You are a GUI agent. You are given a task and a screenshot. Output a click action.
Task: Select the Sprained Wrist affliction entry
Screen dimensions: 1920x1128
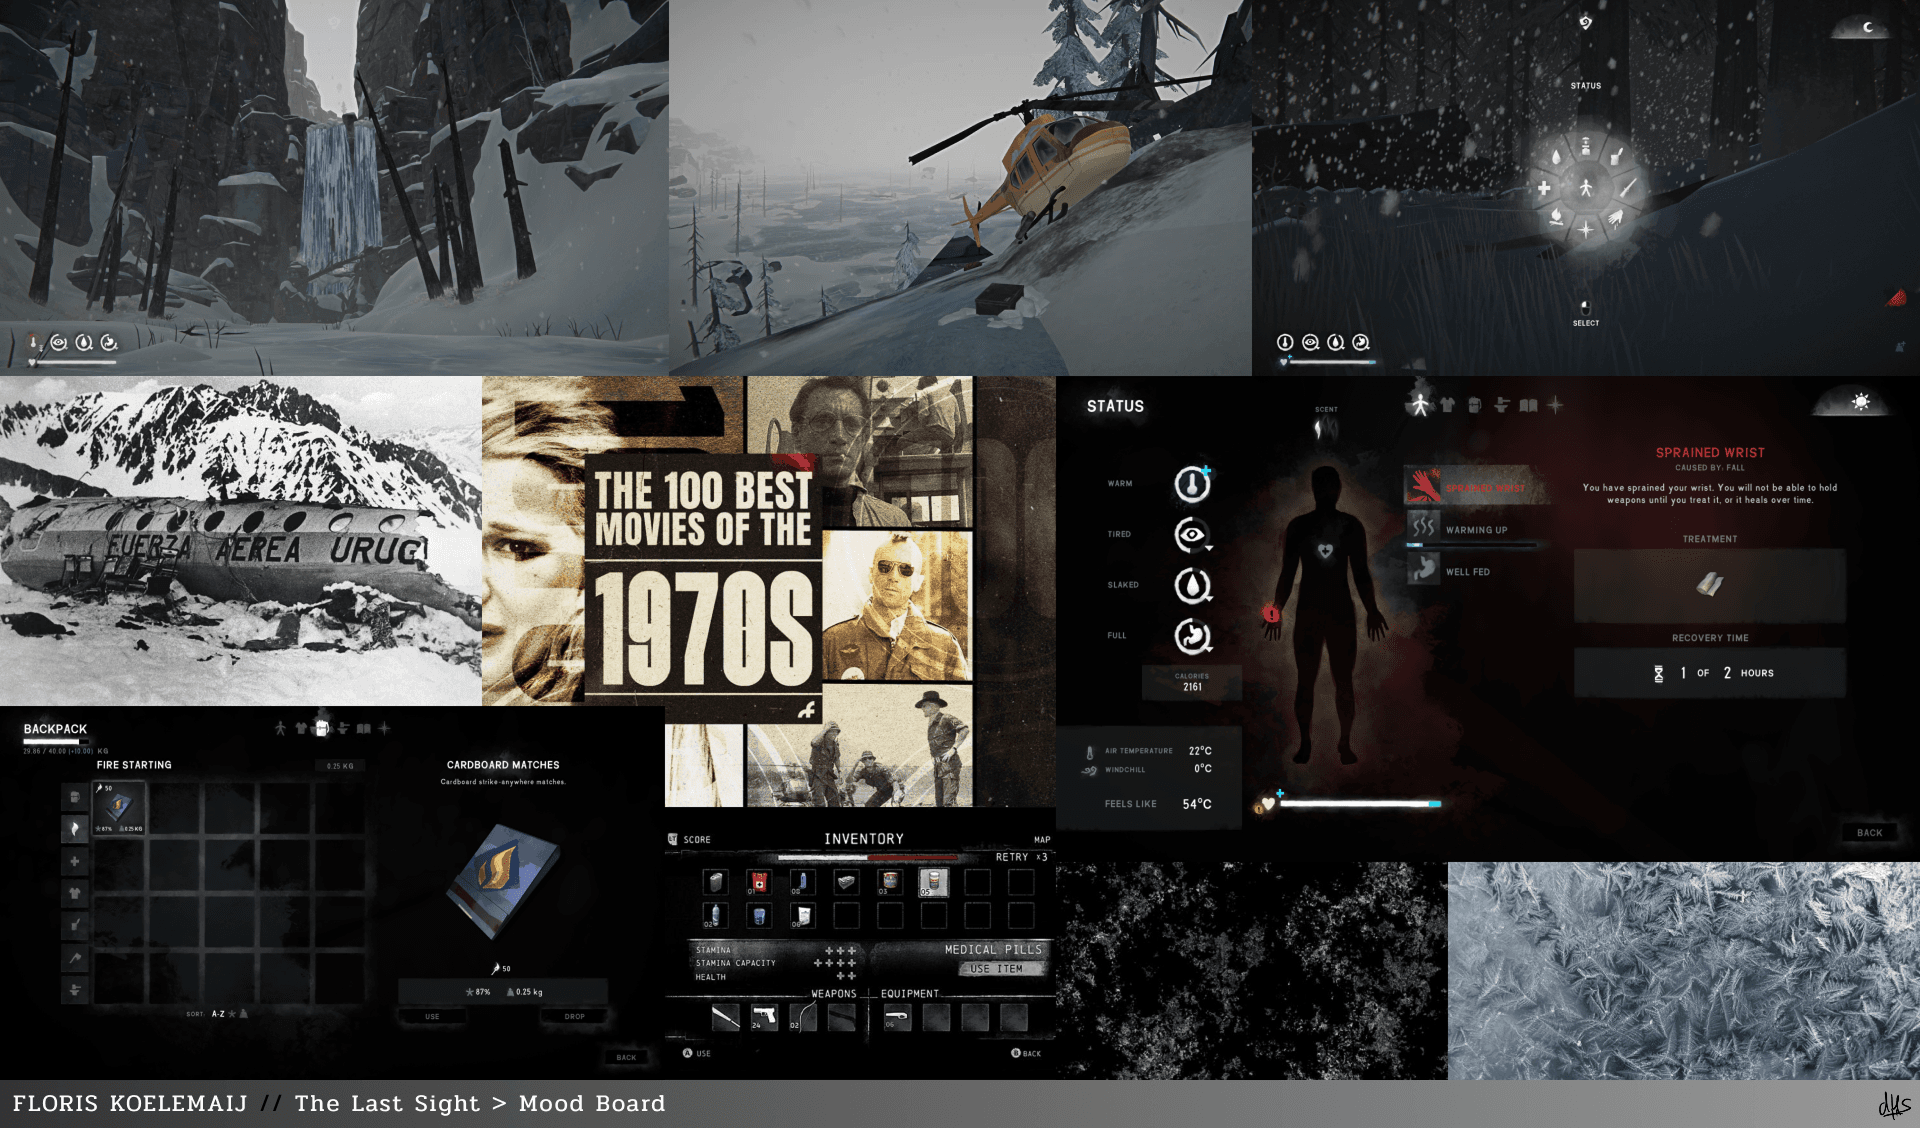click(x=1478, y=487)
